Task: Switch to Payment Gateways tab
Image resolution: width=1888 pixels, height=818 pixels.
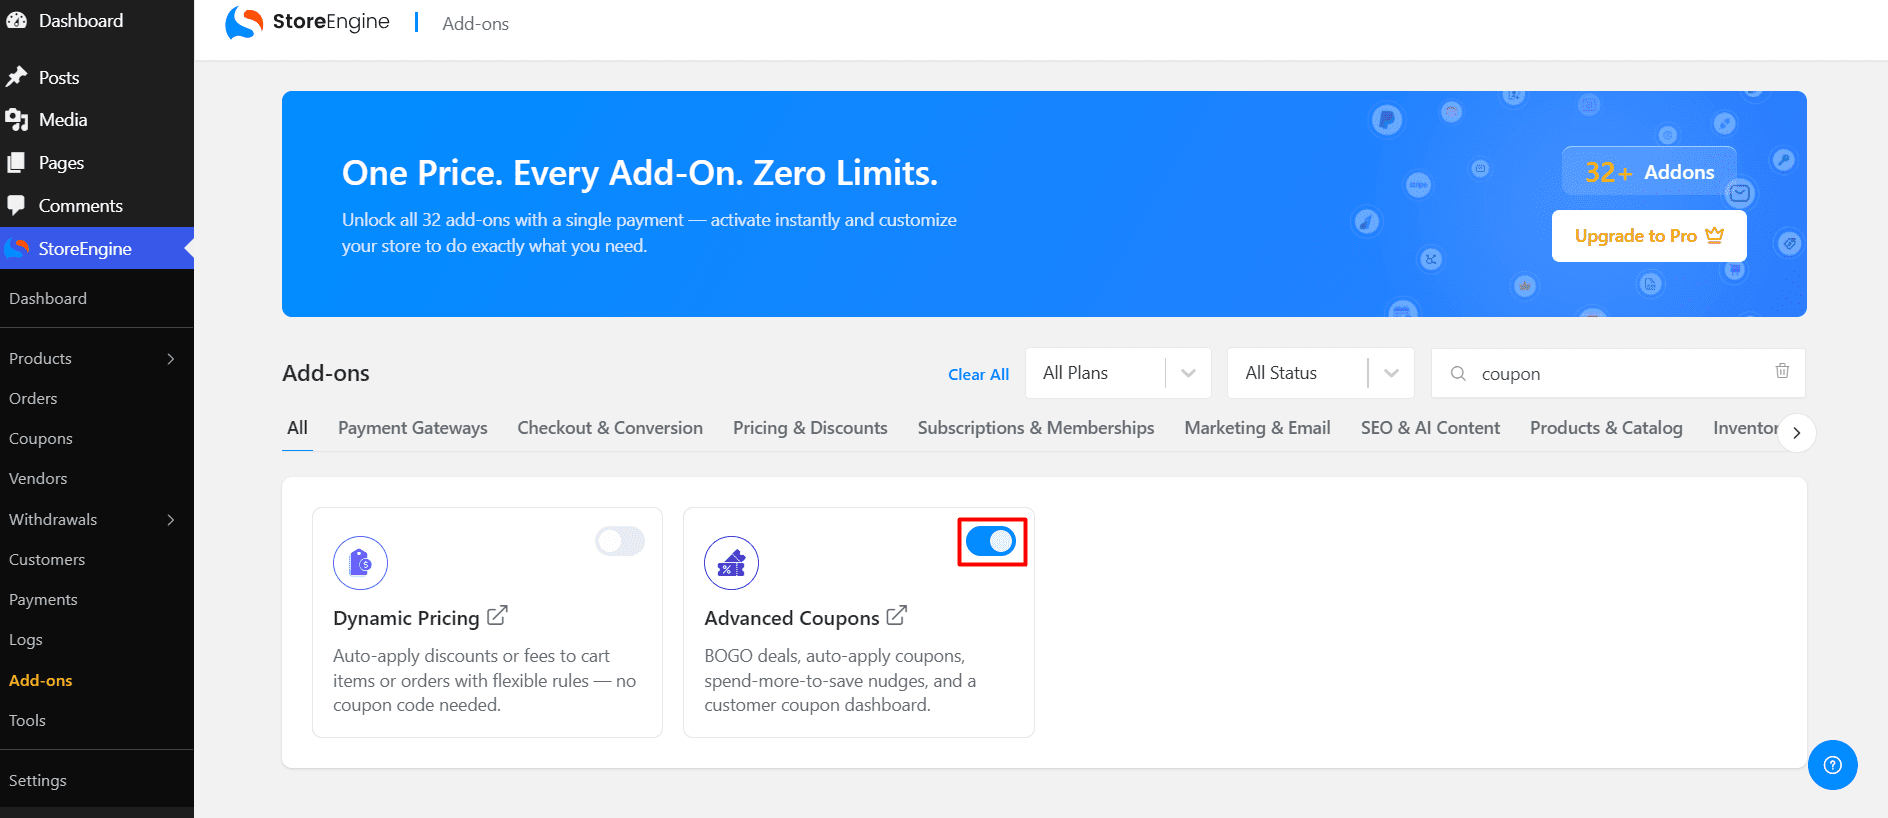Action: [413, 428]
